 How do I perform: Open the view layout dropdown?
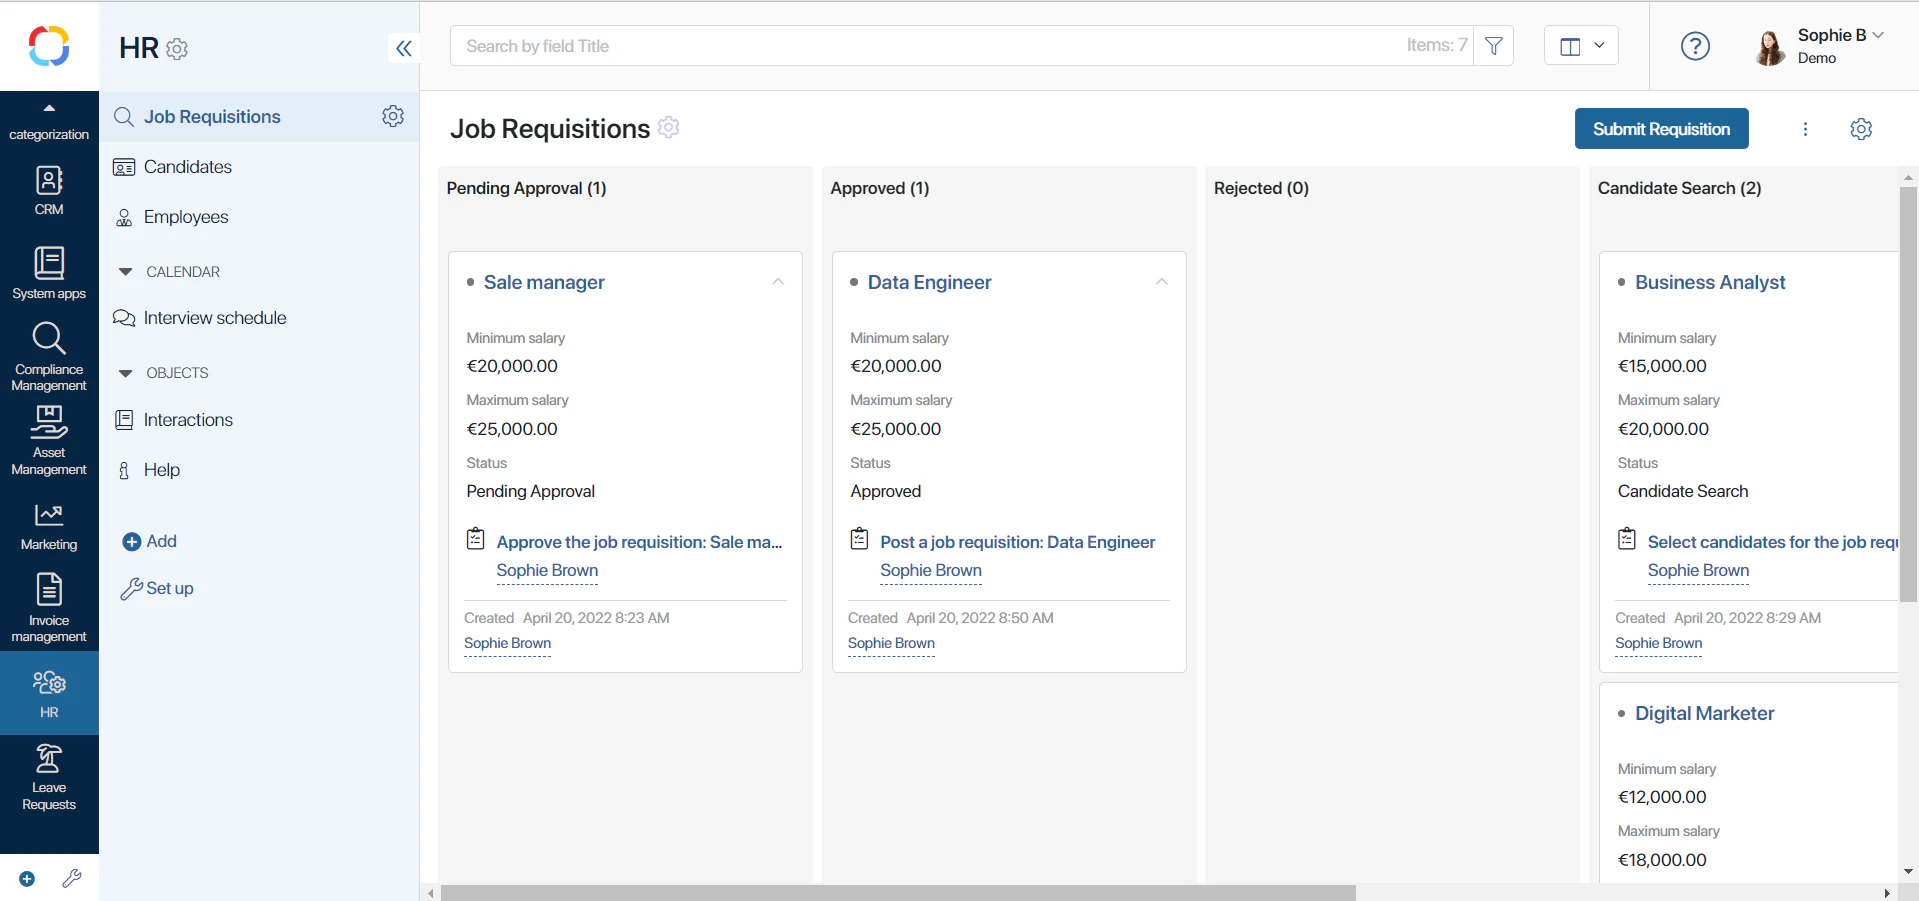(1581, 46)
